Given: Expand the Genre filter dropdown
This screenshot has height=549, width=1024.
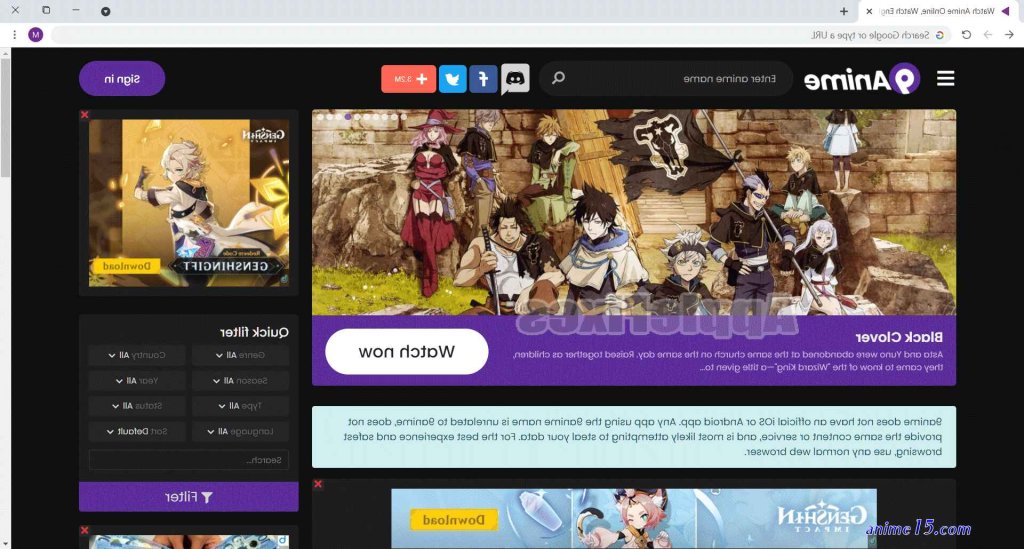Looking at the screenshot, I should coord(240,355).
